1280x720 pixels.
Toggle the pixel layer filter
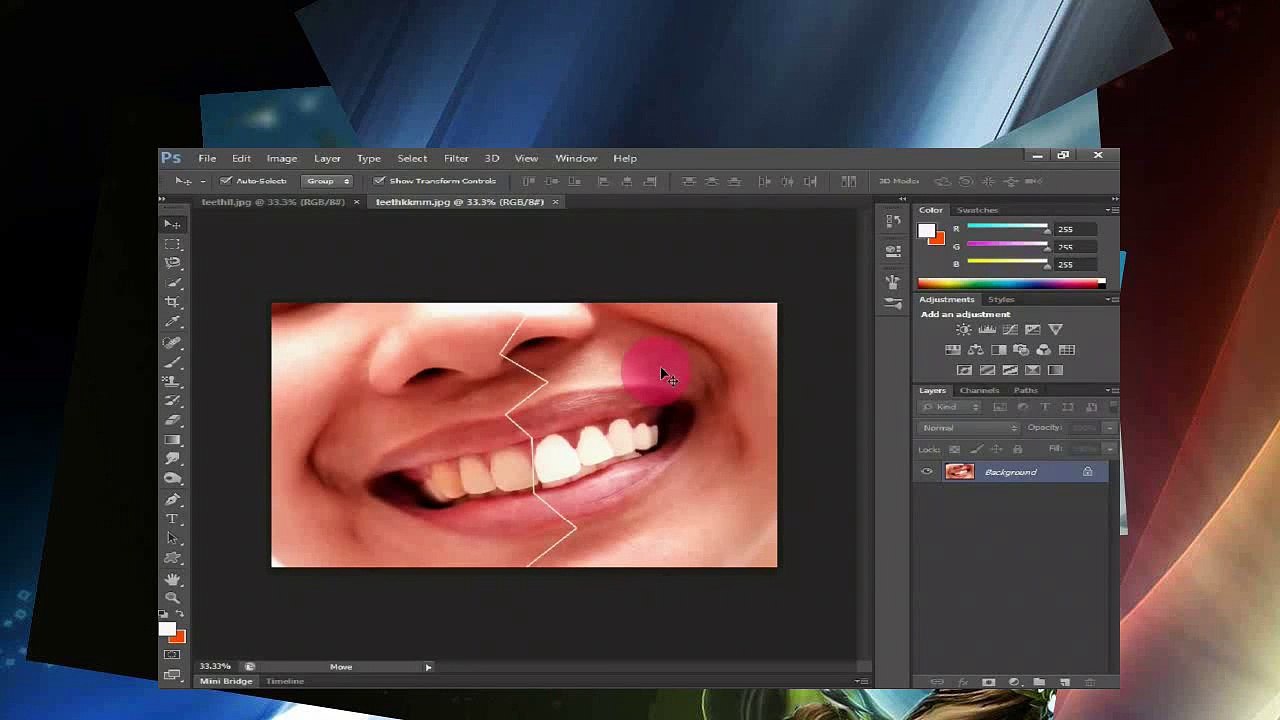click(1000, 407)
